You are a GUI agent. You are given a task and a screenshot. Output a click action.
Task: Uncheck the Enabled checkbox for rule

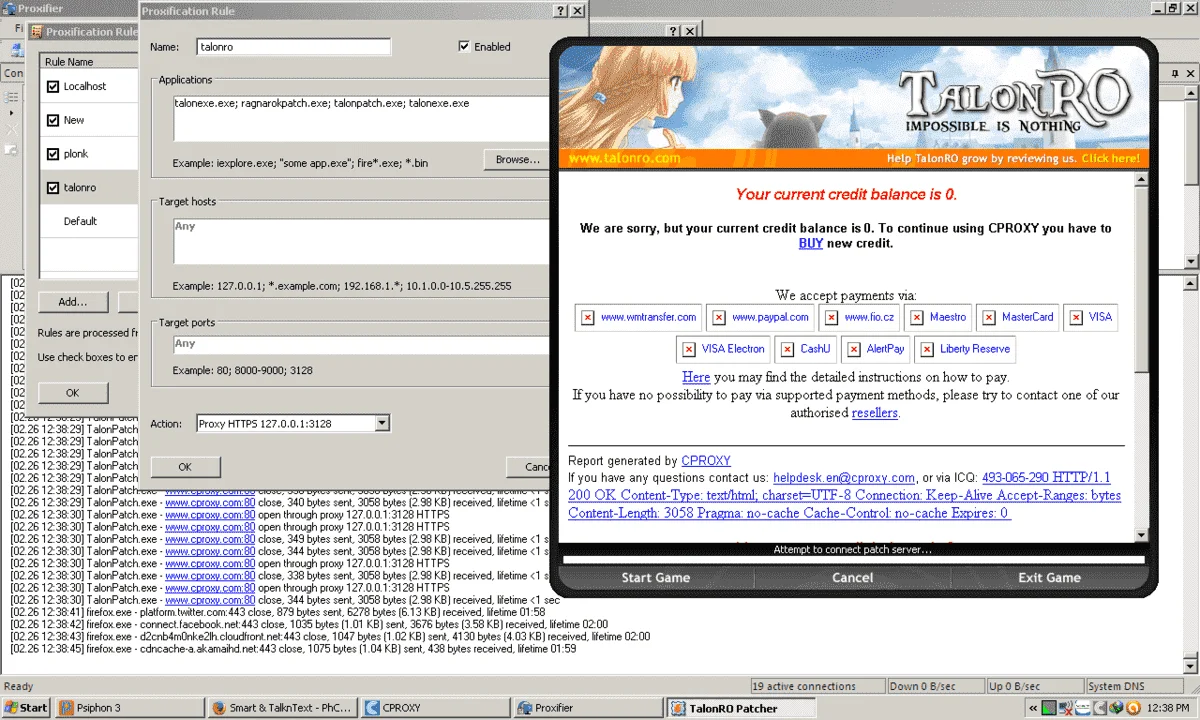point(464,46)
